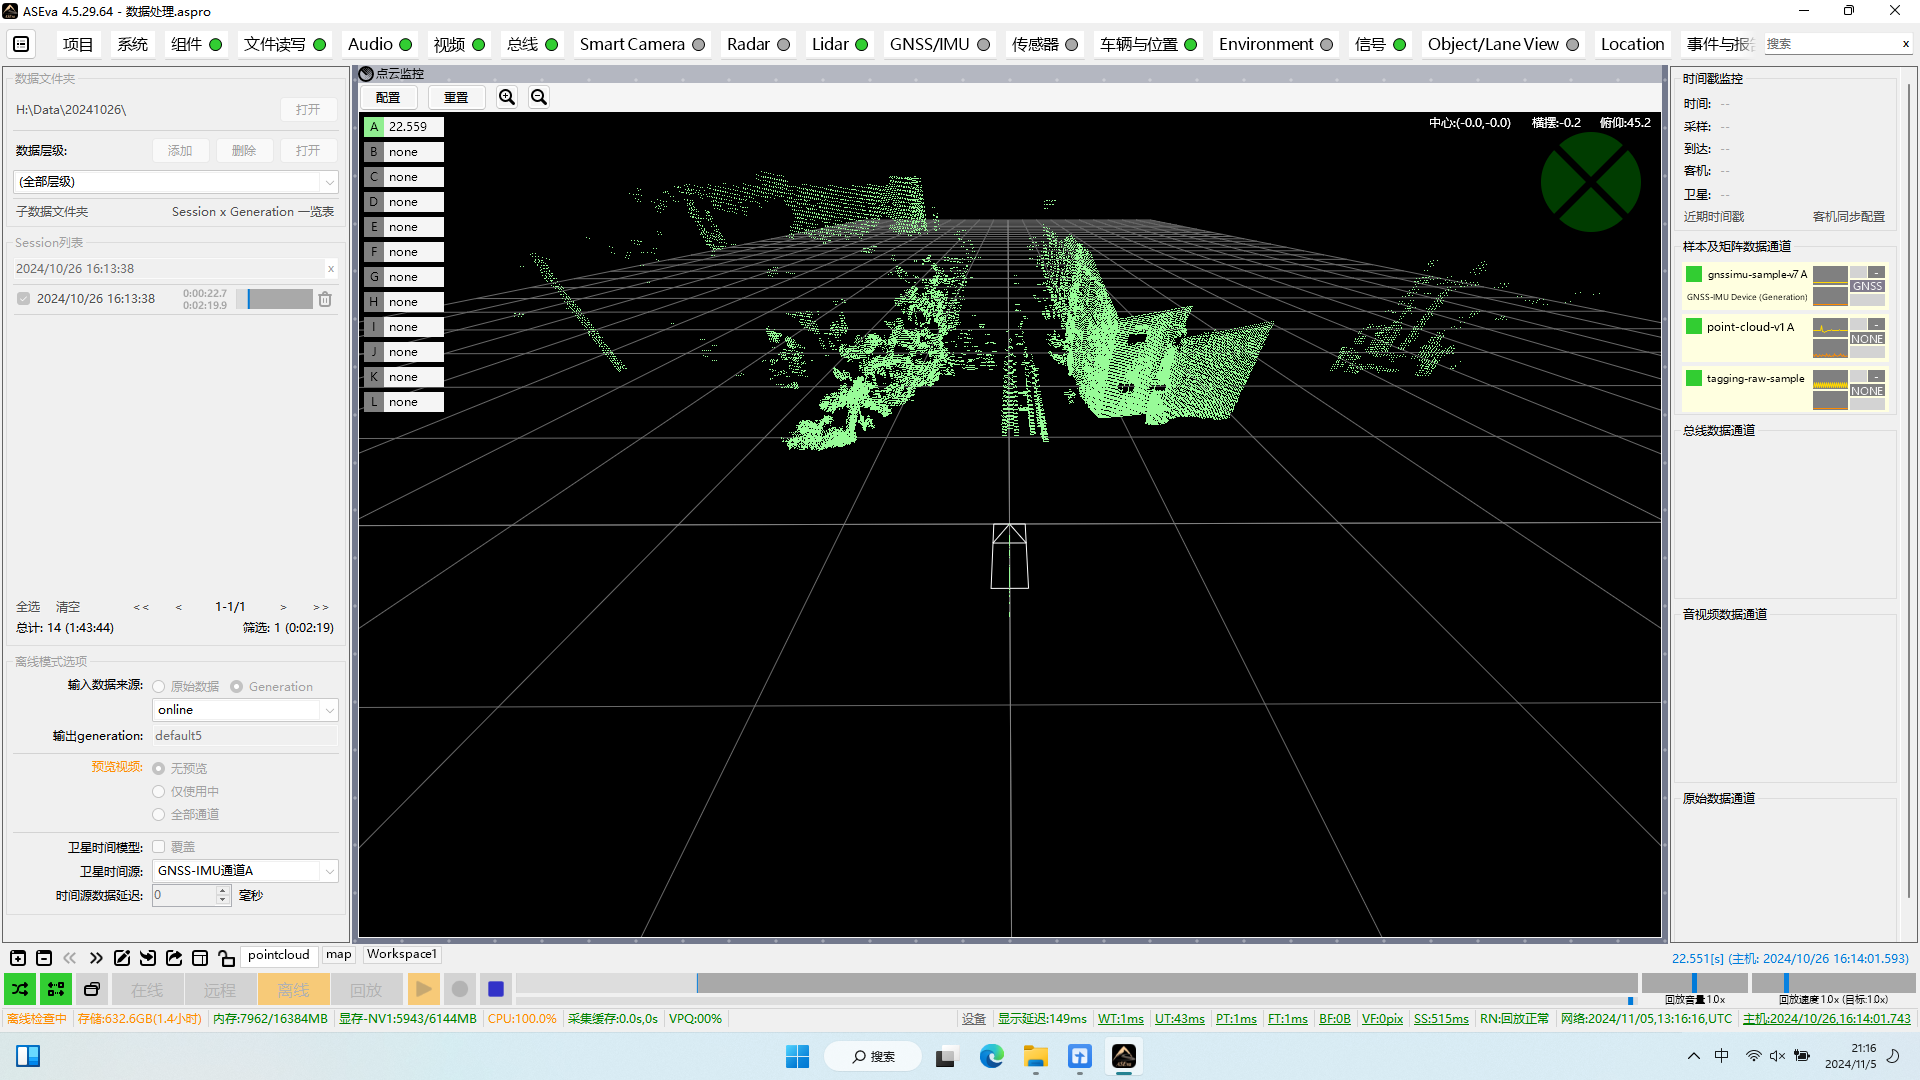Select channel L slot showing none
Screen dimensions: 1920x1080
(403, 402)
